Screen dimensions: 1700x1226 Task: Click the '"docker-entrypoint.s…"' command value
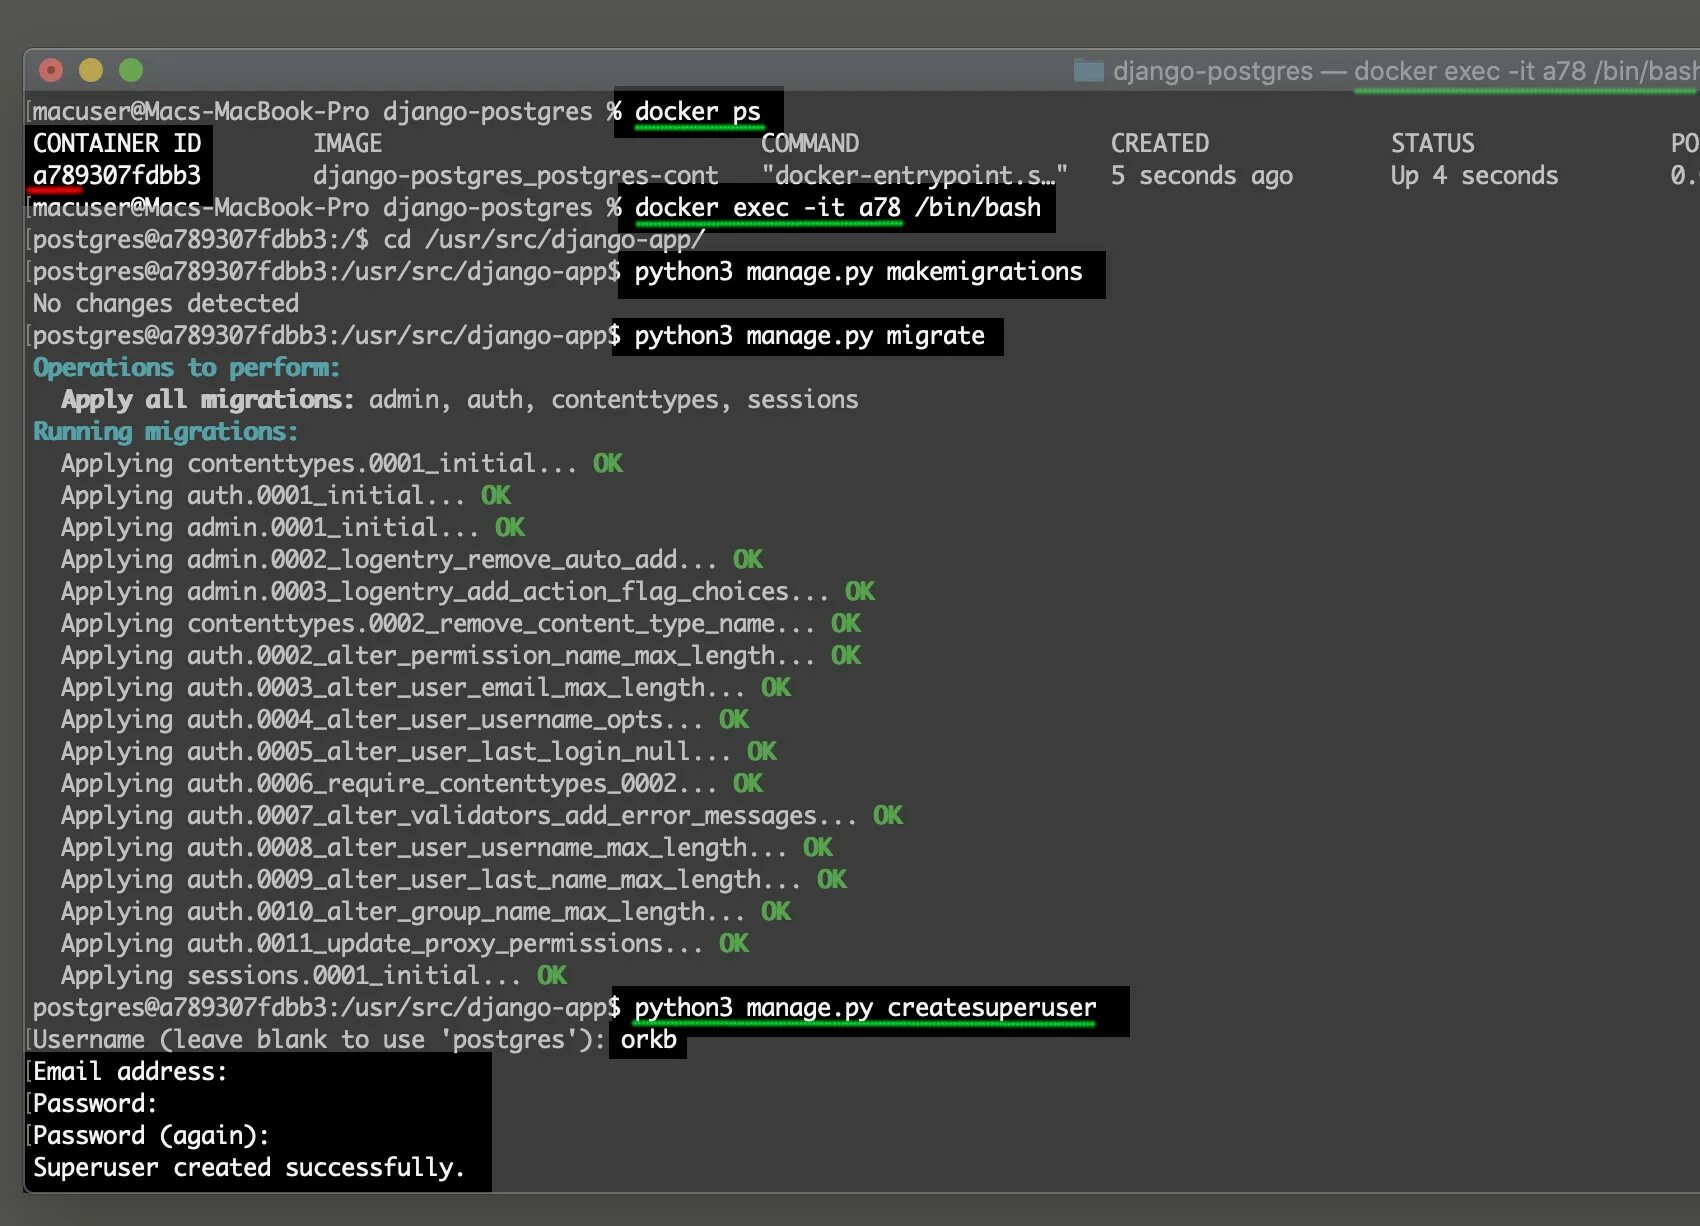[x=914, y=175]
